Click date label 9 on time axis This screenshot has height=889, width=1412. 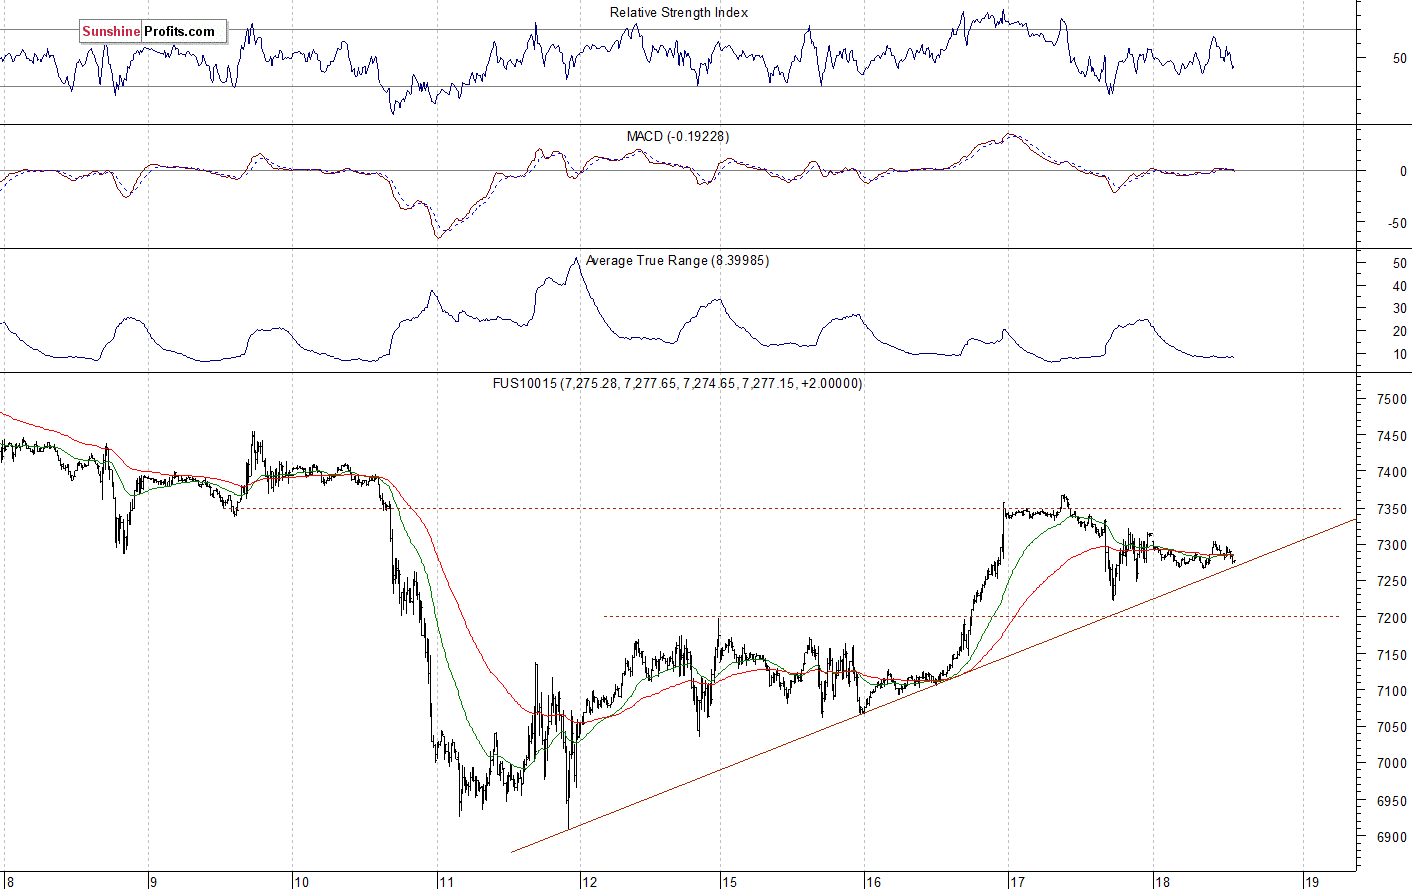(x=153, y=882)
